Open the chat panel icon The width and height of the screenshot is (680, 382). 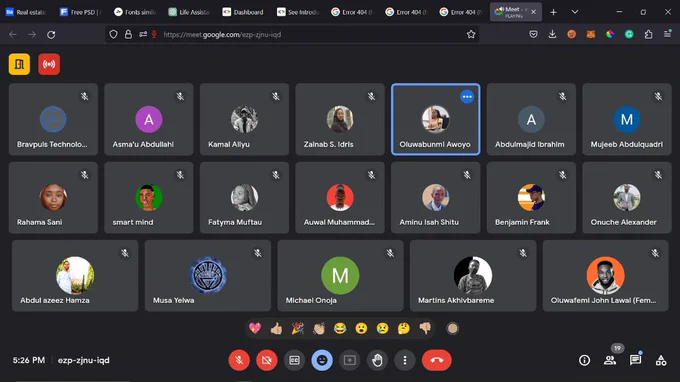(635, 360)
